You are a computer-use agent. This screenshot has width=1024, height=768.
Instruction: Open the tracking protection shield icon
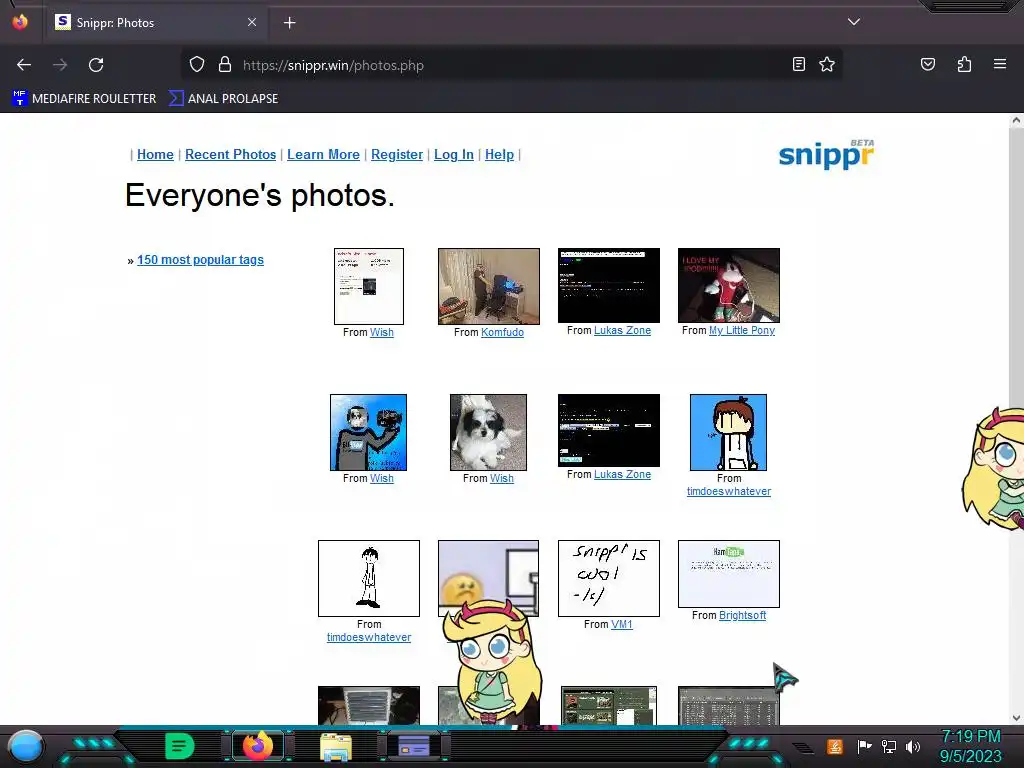197,65
